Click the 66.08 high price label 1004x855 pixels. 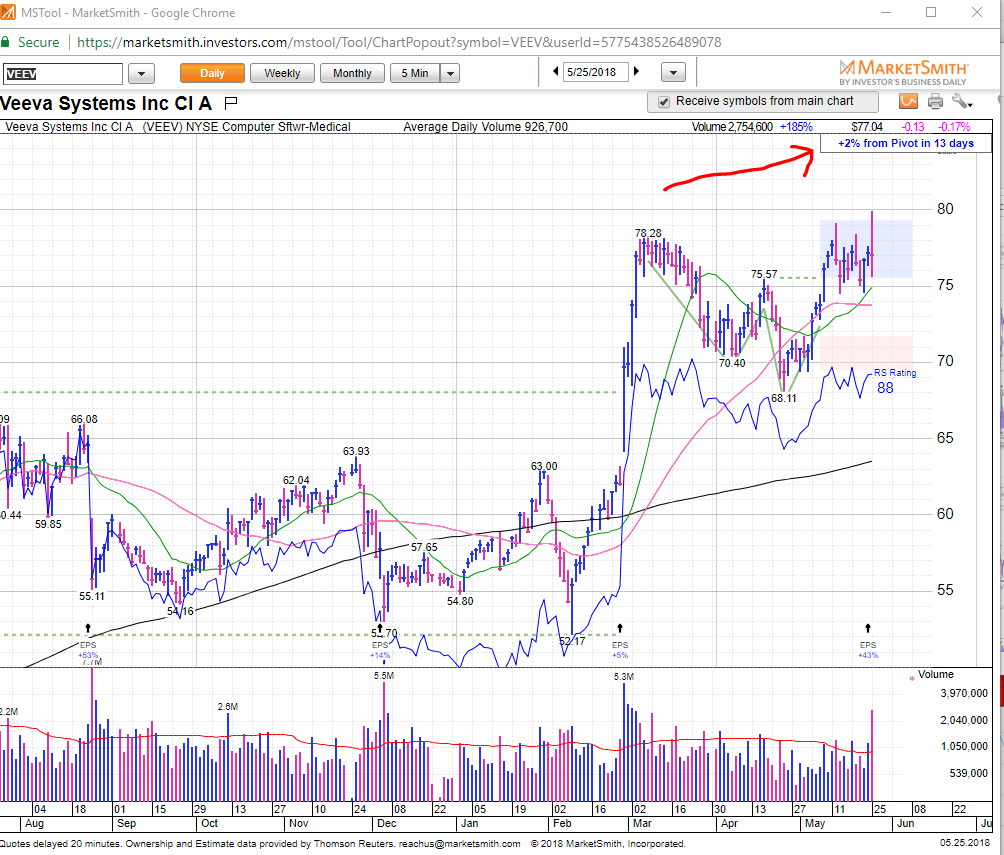(x=84, y=419)
